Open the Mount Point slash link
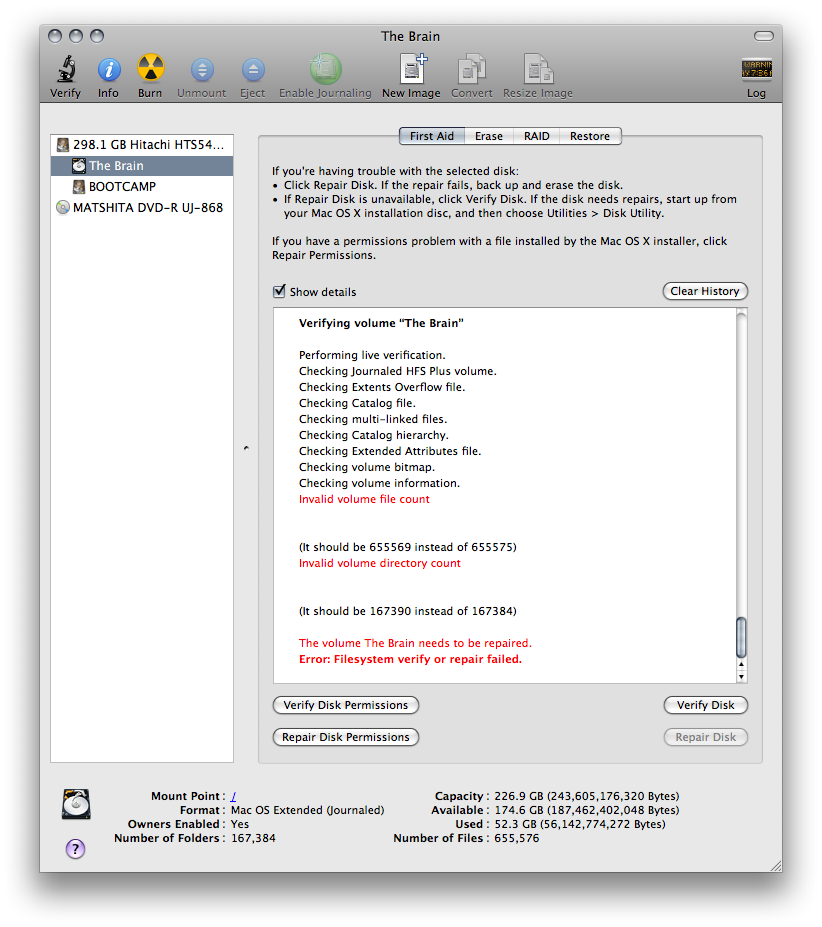The image size is (822, 927). tap(233, 796)
